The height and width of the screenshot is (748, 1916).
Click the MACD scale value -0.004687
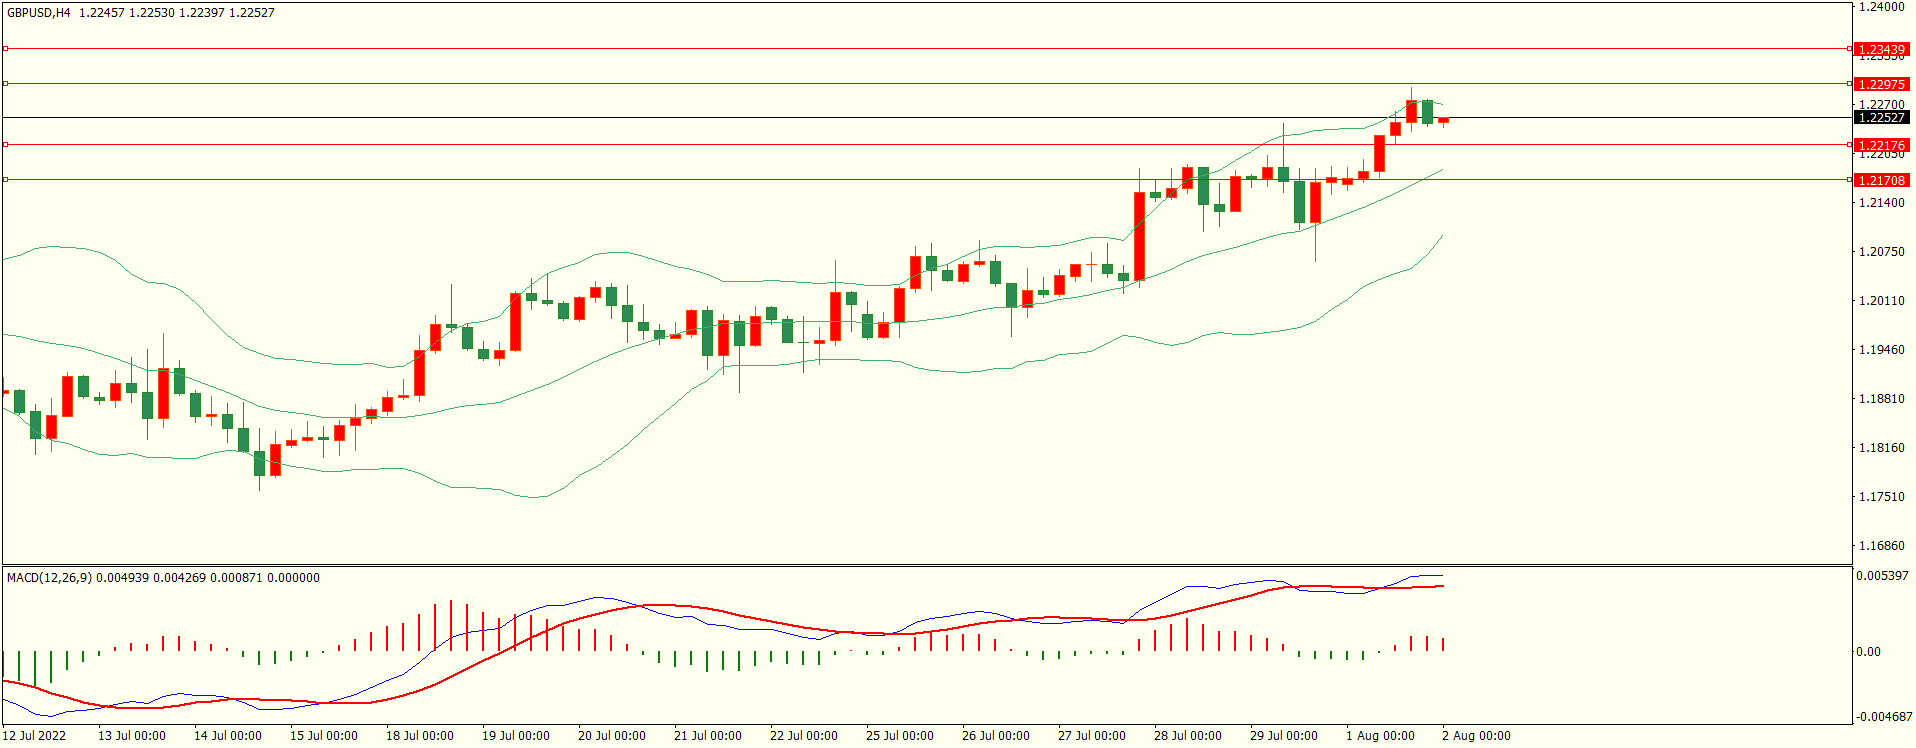[1884, 716]
